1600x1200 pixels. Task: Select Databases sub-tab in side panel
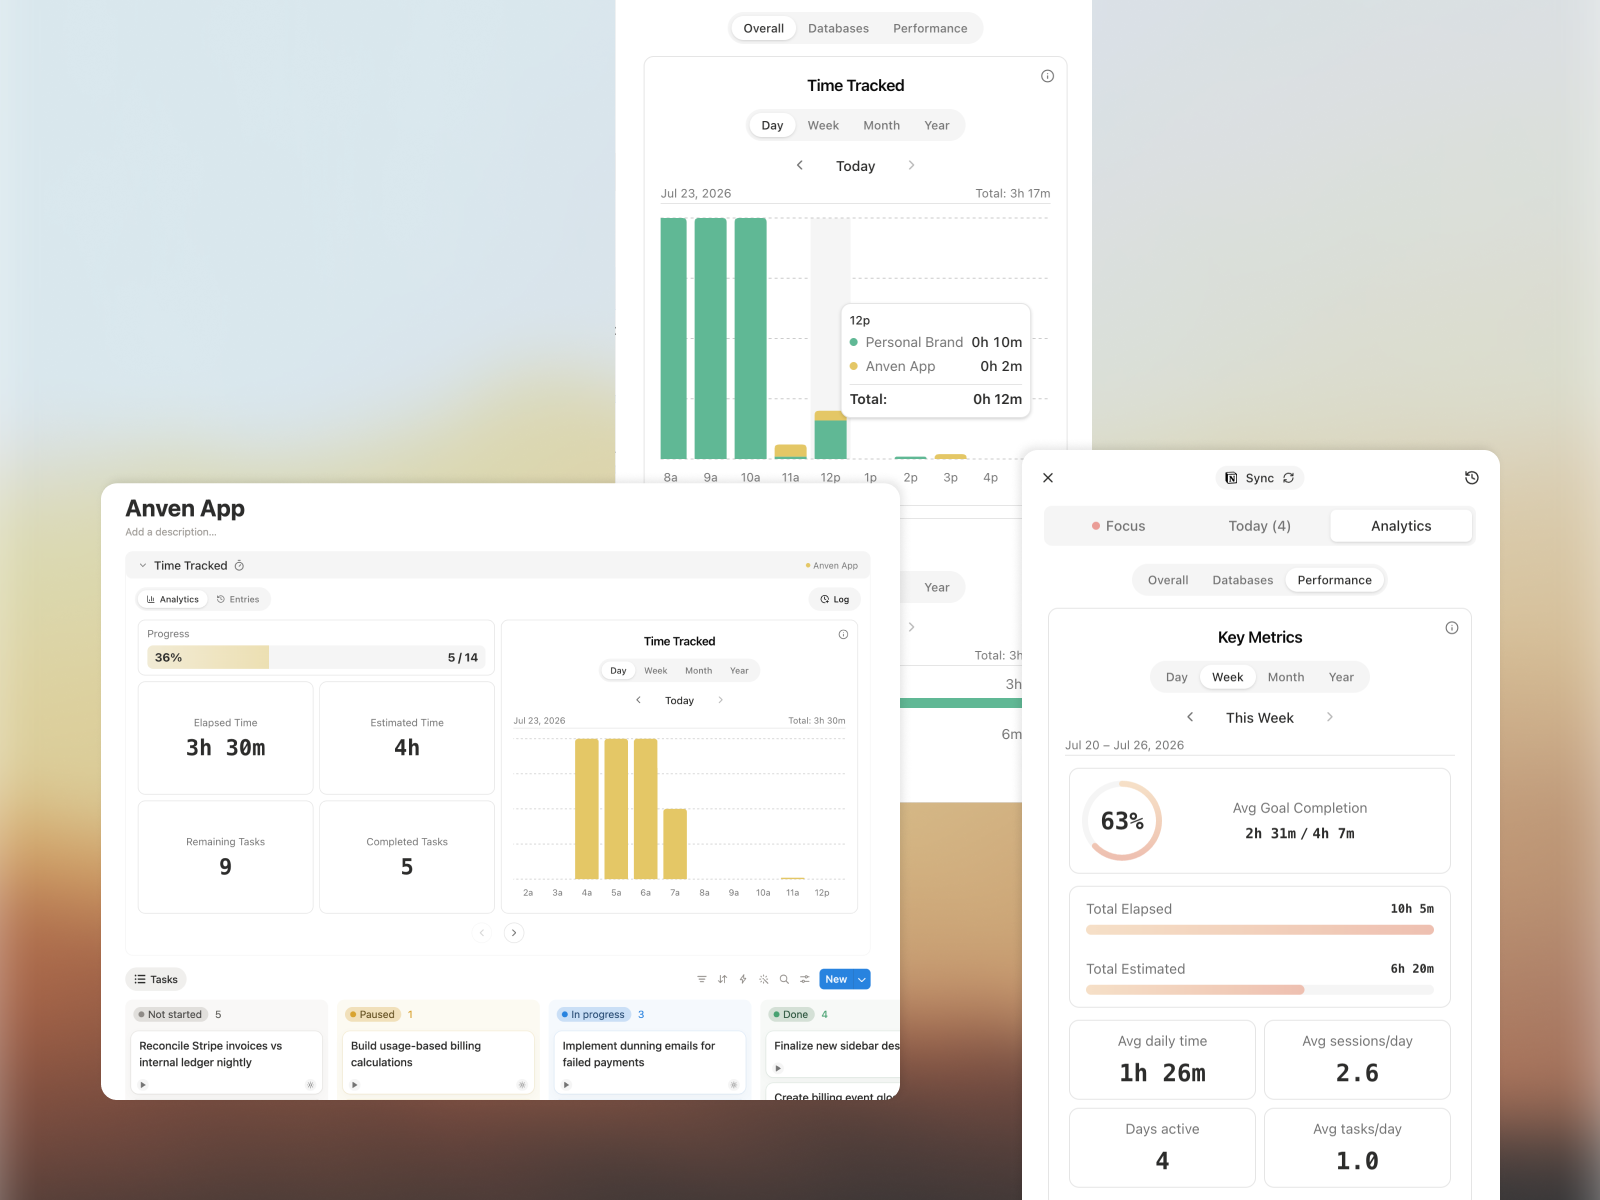[x=1243, y=580]
